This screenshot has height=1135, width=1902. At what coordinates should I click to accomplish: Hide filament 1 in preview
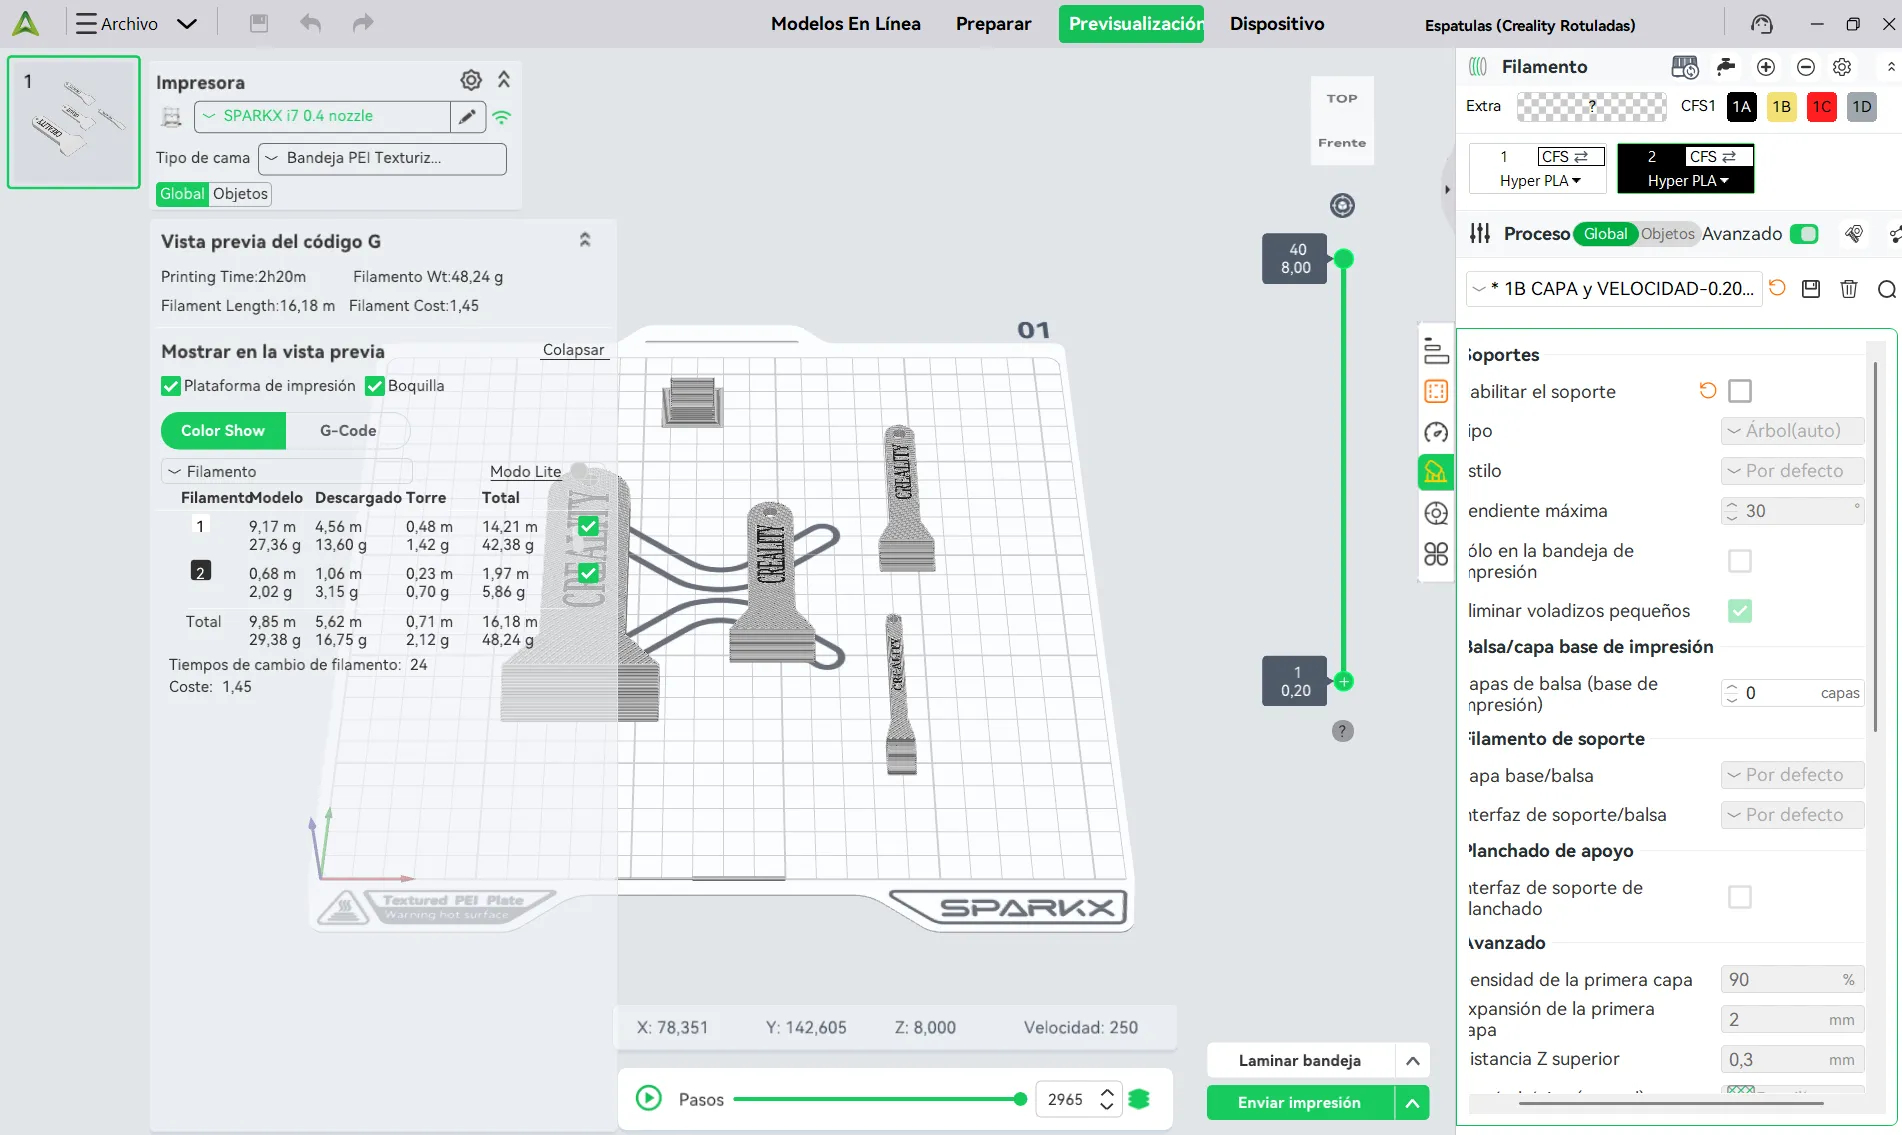click(588, 526)
